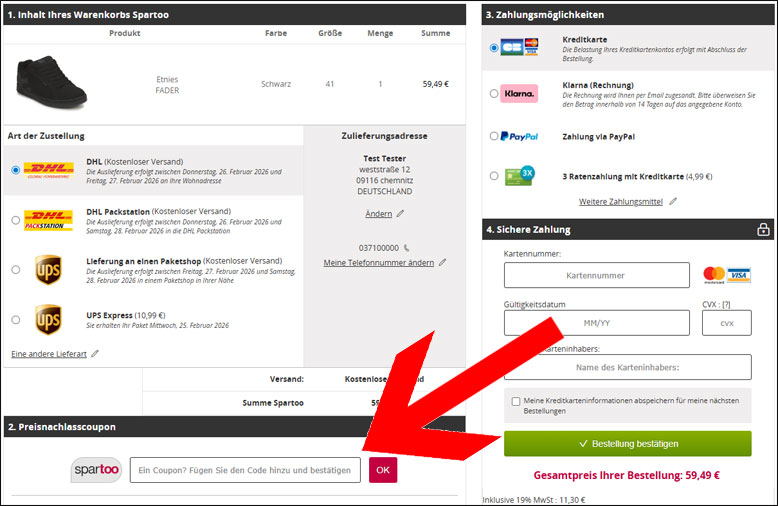Image resolution: width=778 pixels, height=506 pixels.
Task: Click the UPS Express logo
Action: coord(48,320)
